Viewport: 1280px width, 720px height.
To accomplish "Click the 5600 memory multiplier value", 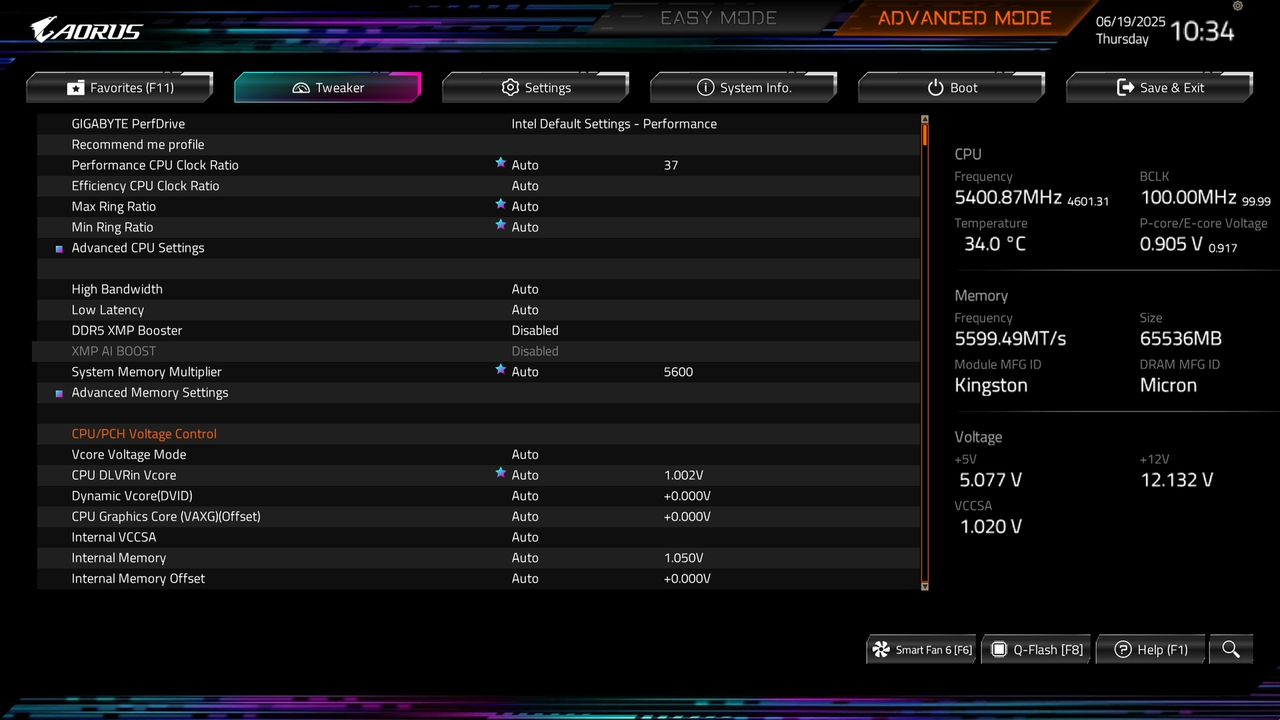I will pyautogui.click(x=678, y=372).
